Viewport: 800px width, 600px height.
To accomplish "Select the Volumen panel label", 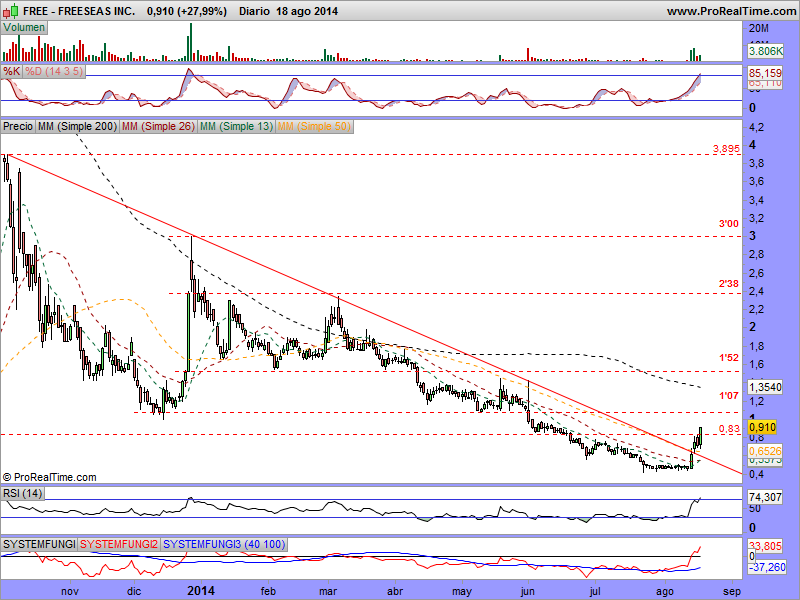I will tap(24, 28).
